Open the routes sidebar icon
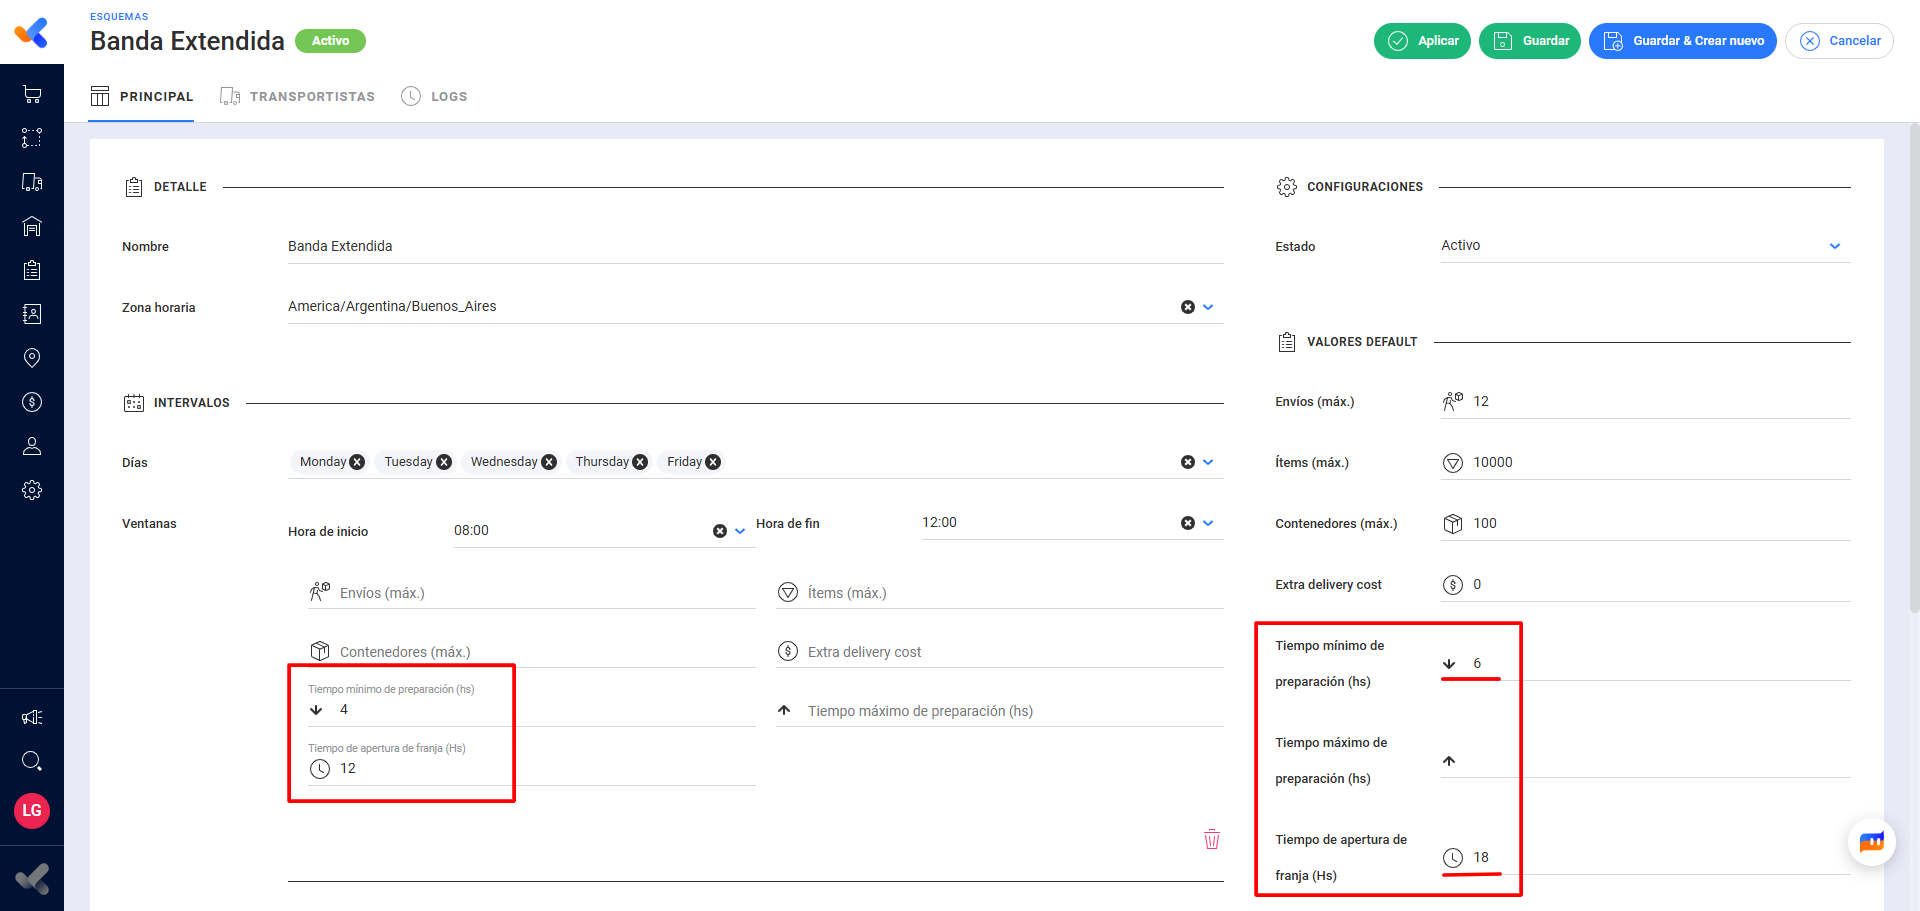Screen dimensions: 1920x911 [32, 138]
